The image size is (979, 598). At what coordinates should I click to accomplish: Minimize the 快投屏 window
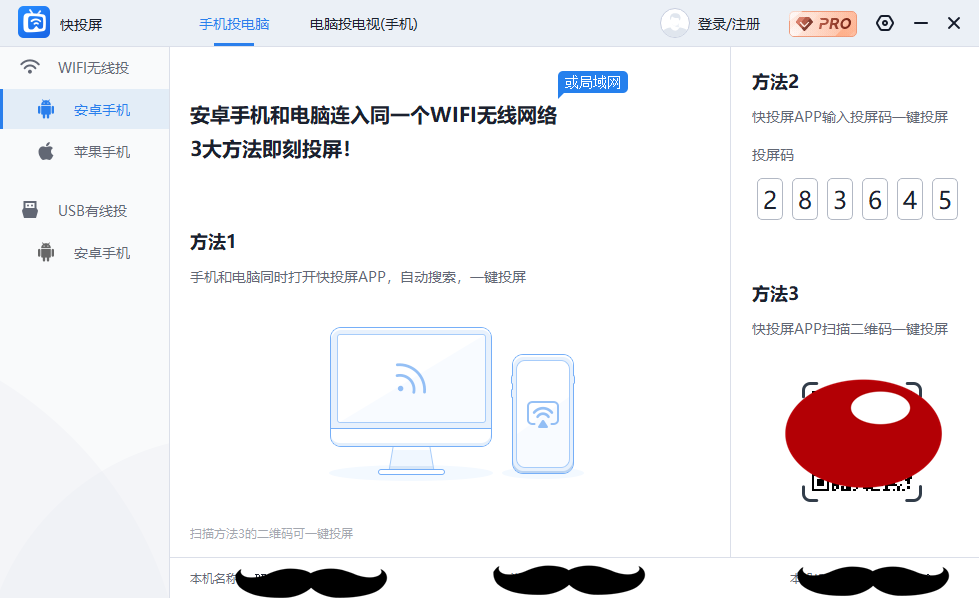coord(920,23)
